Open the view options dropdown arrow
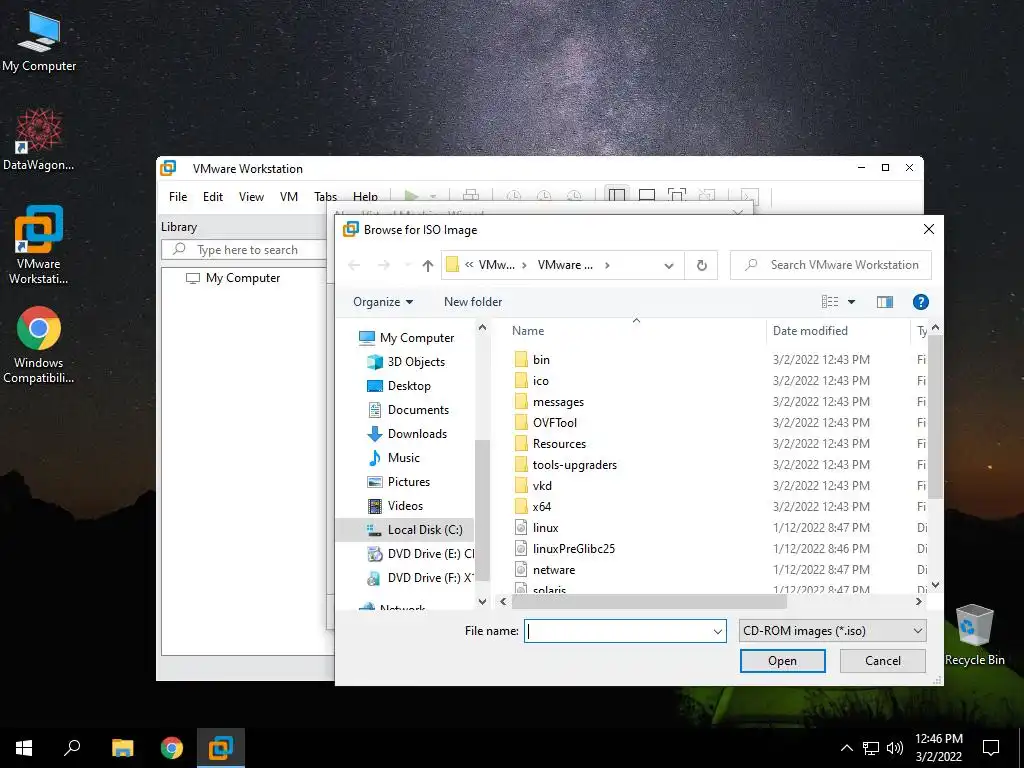The width and height of the screenshot is (1024, 768). click(852, 302)
